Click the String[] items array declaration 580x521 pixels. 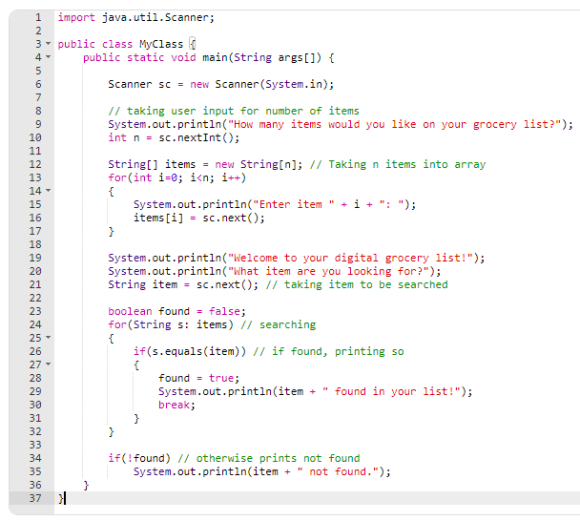[x=205, y=164]
